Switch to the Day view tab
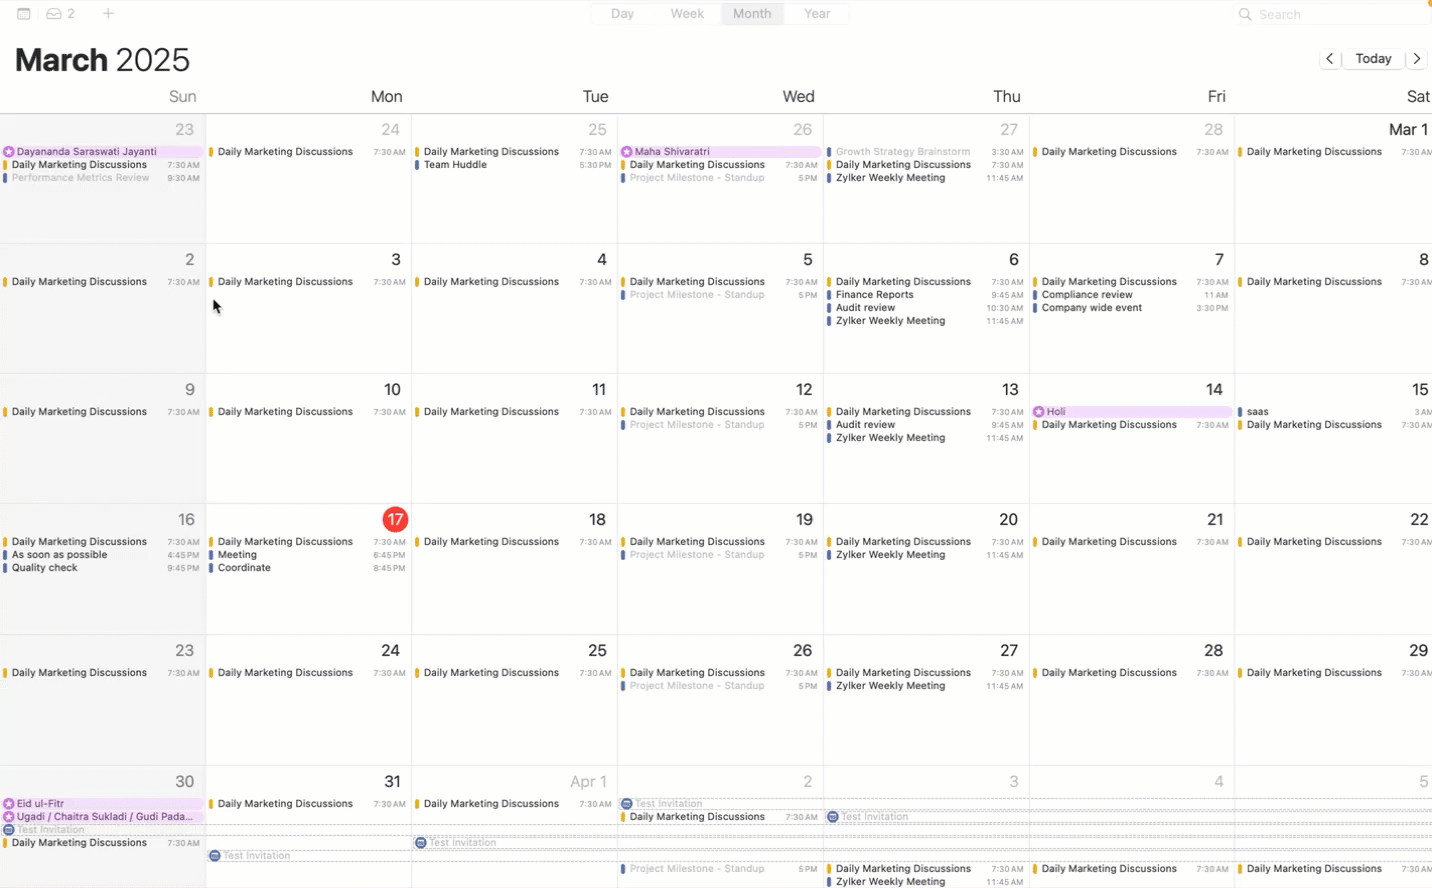Viewport: 1432px width, 888px height. coord(622,14)
